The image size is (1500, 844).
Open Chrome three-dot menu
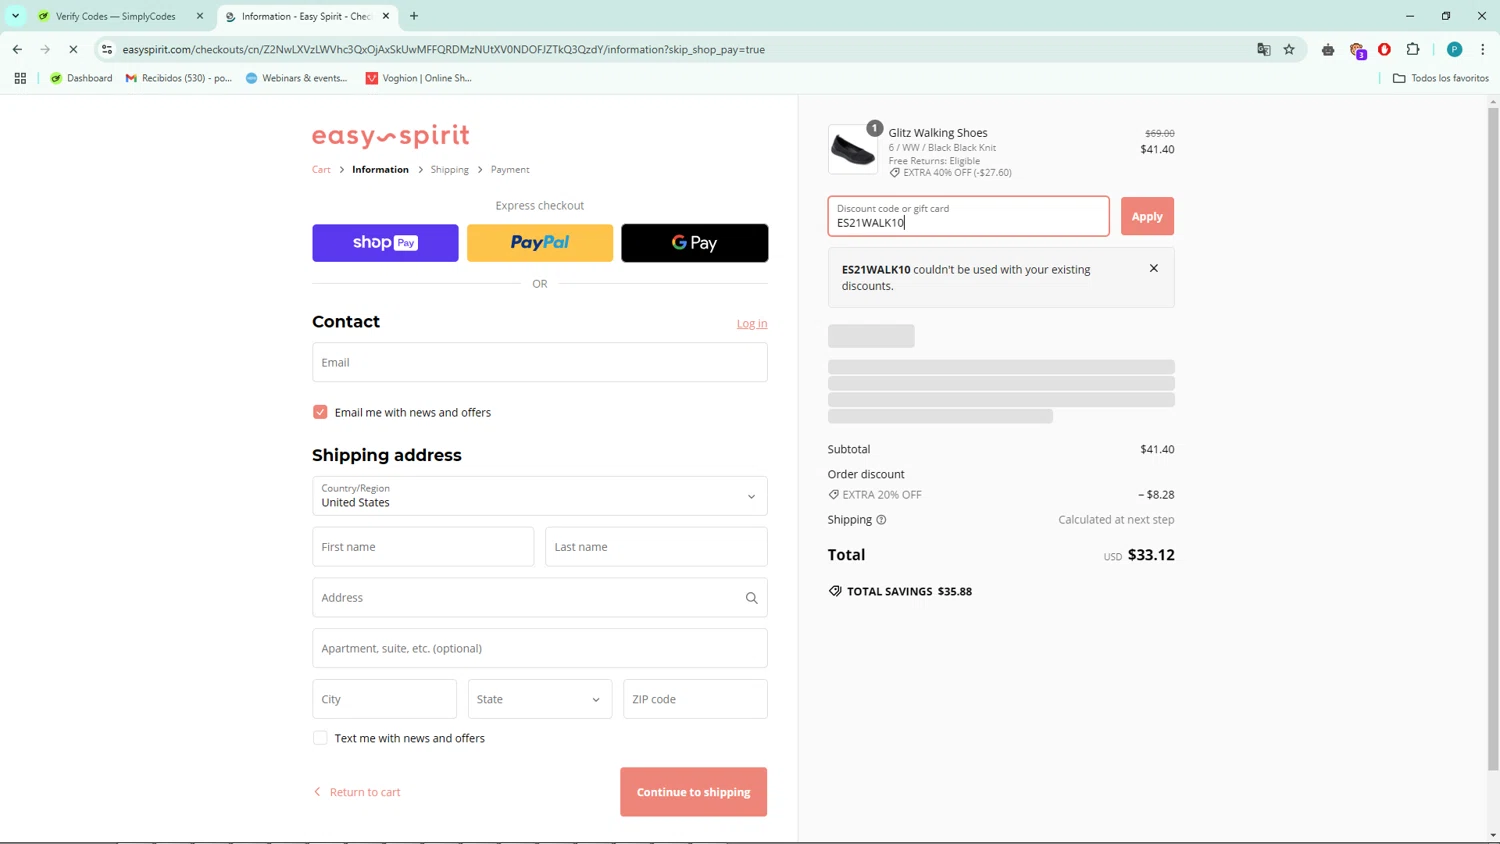(1483, 49)
